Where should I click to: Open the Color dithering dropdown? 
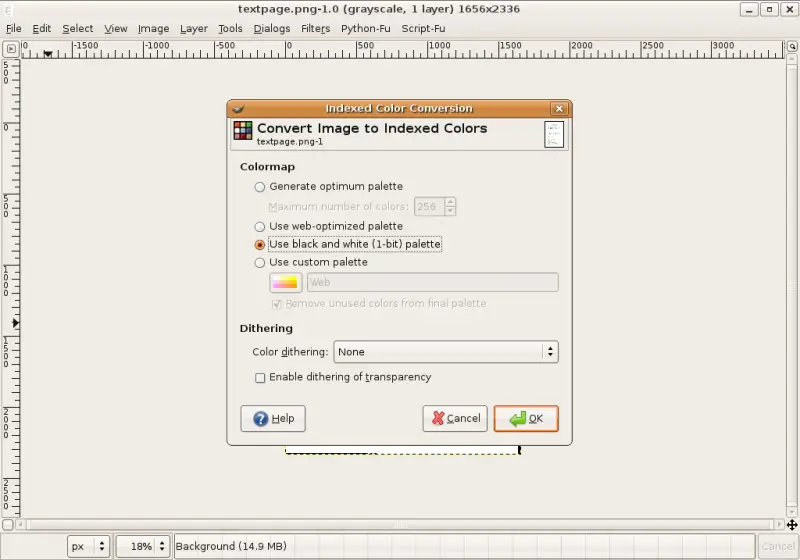[x=445, y=352]
